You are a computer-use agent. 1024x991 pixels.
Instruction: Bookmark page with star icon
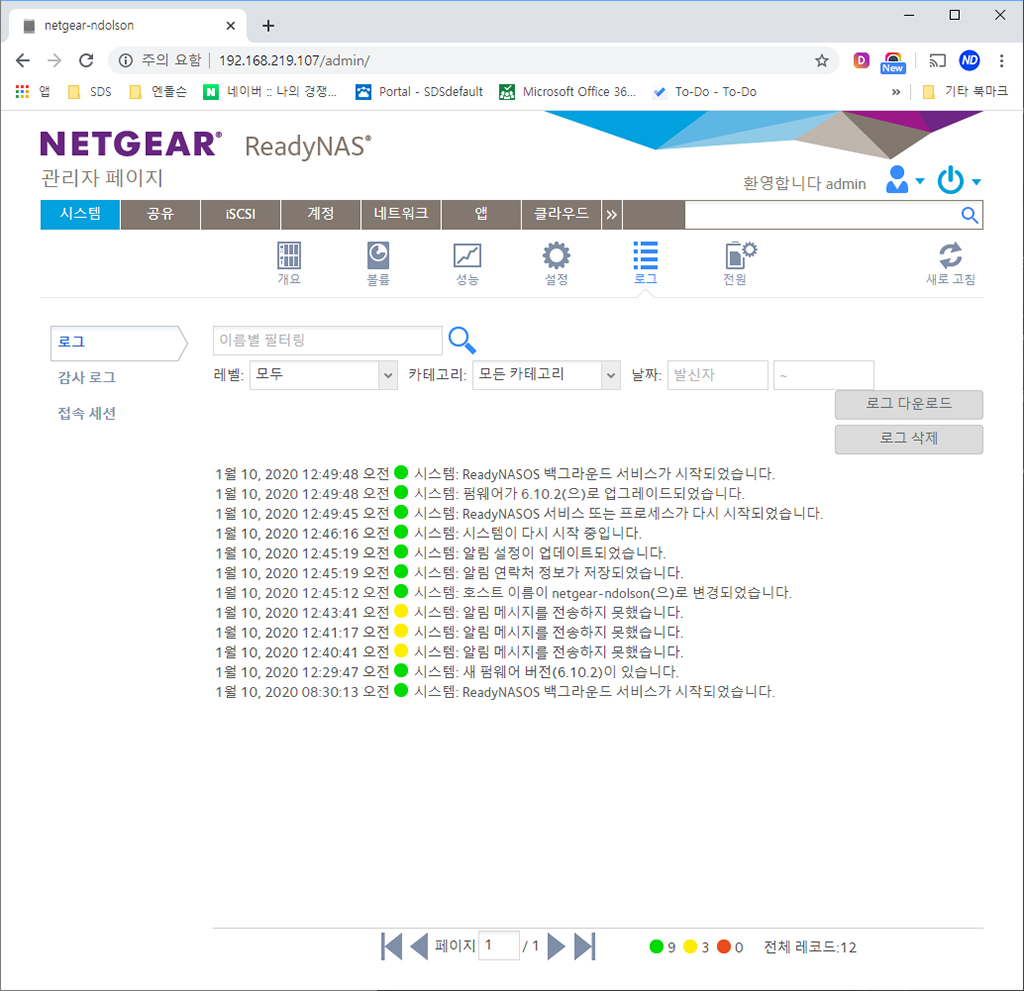click(x=822, y=61)
